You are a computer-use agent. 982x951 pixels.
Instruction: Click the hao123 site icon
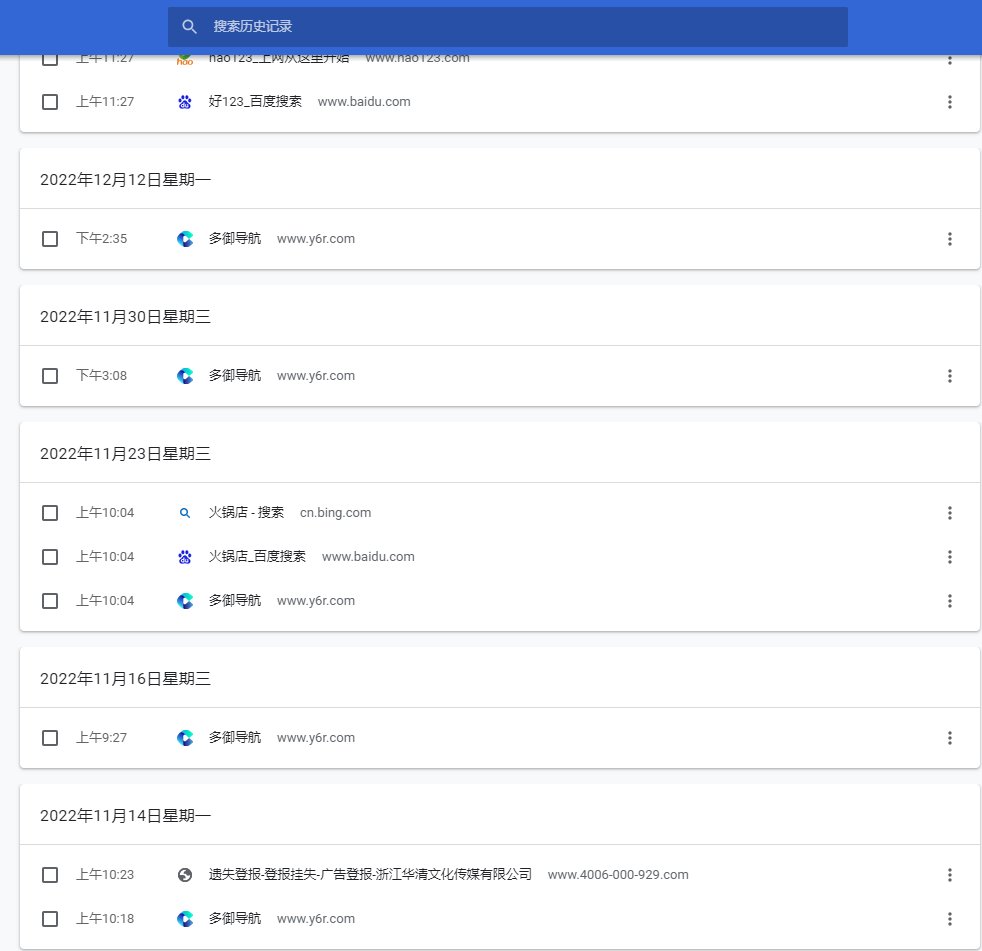184,58
